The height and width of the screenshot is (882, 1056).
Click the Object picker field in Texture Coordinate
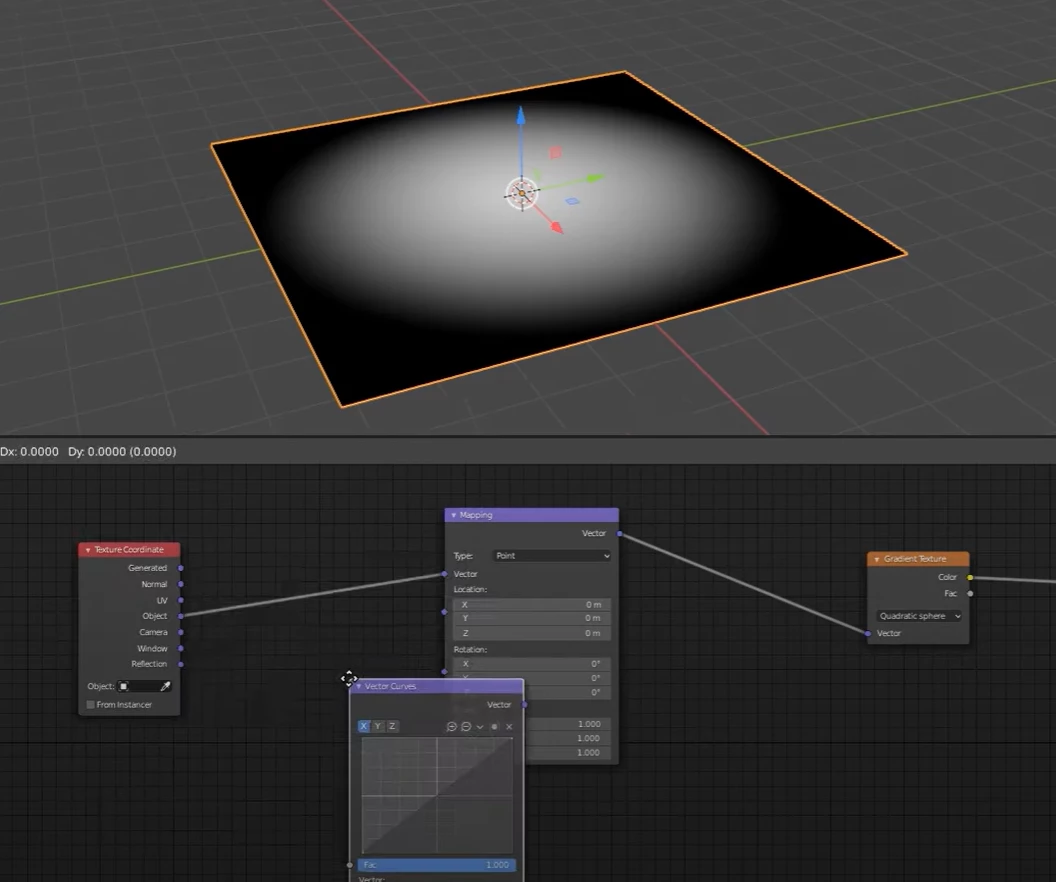144,686
